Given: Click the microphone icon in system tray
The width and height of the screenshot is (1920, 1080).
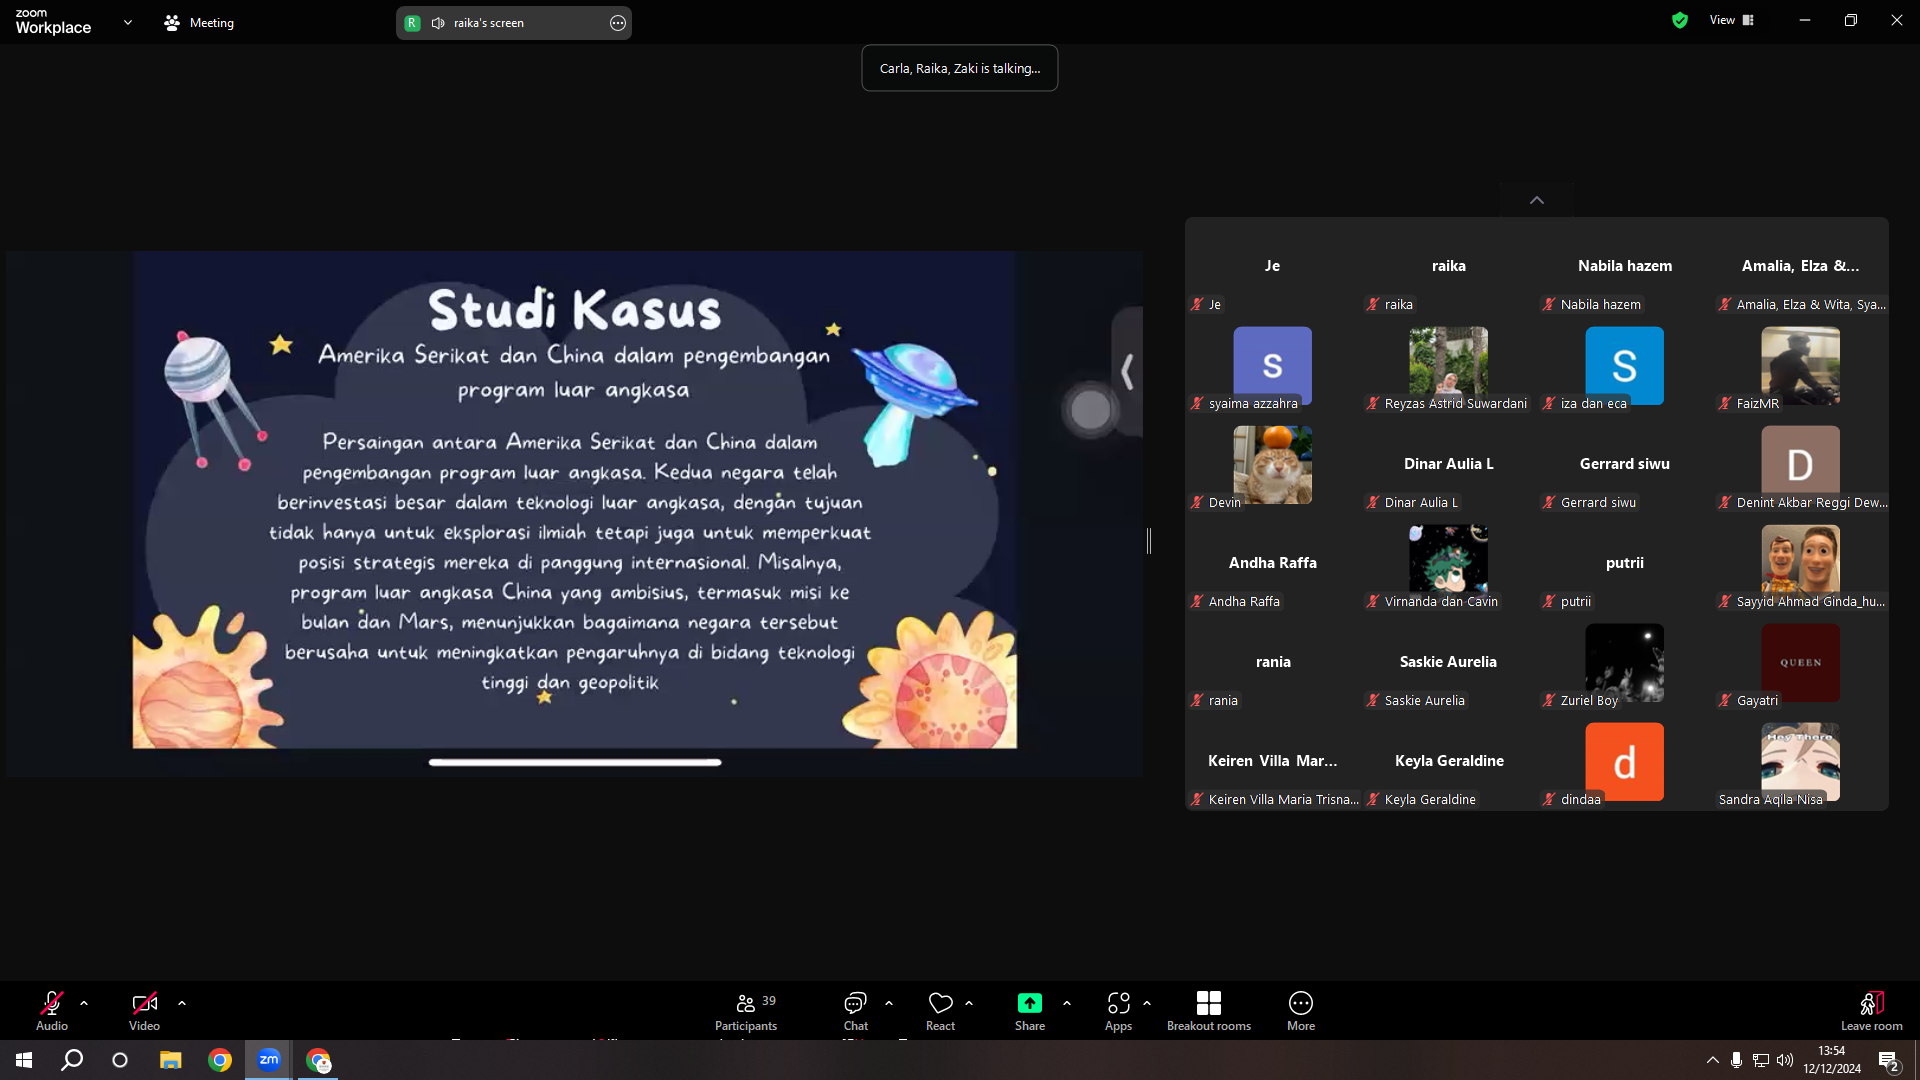Looking at the screenshot, I should (x=1736, y=1060).
